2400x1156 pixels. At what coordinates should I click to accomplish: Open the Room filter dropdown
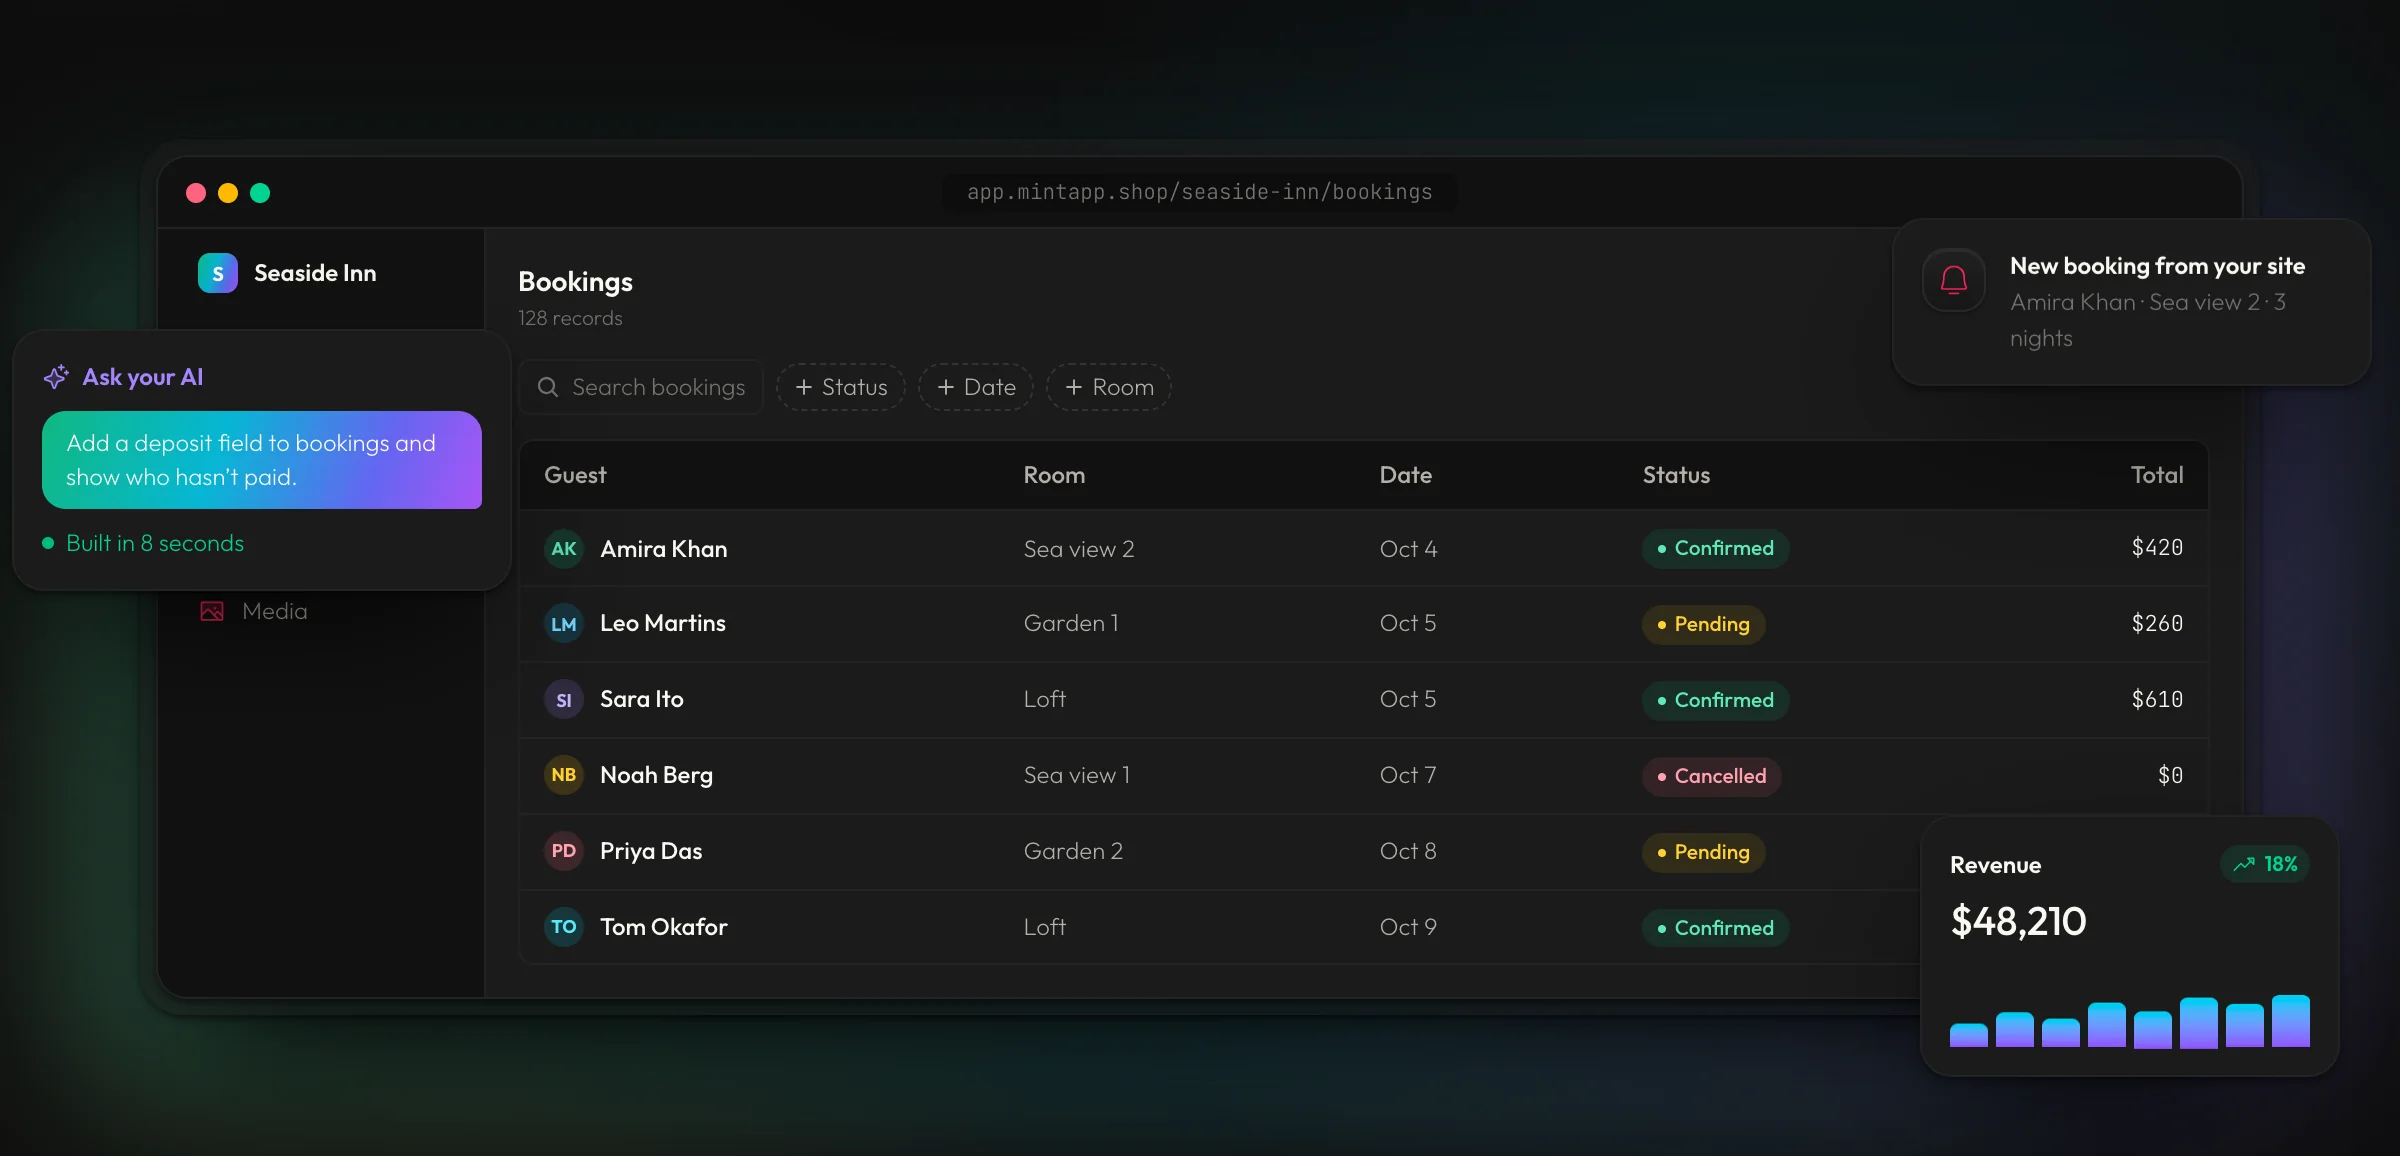click(x=1109, y=387)
